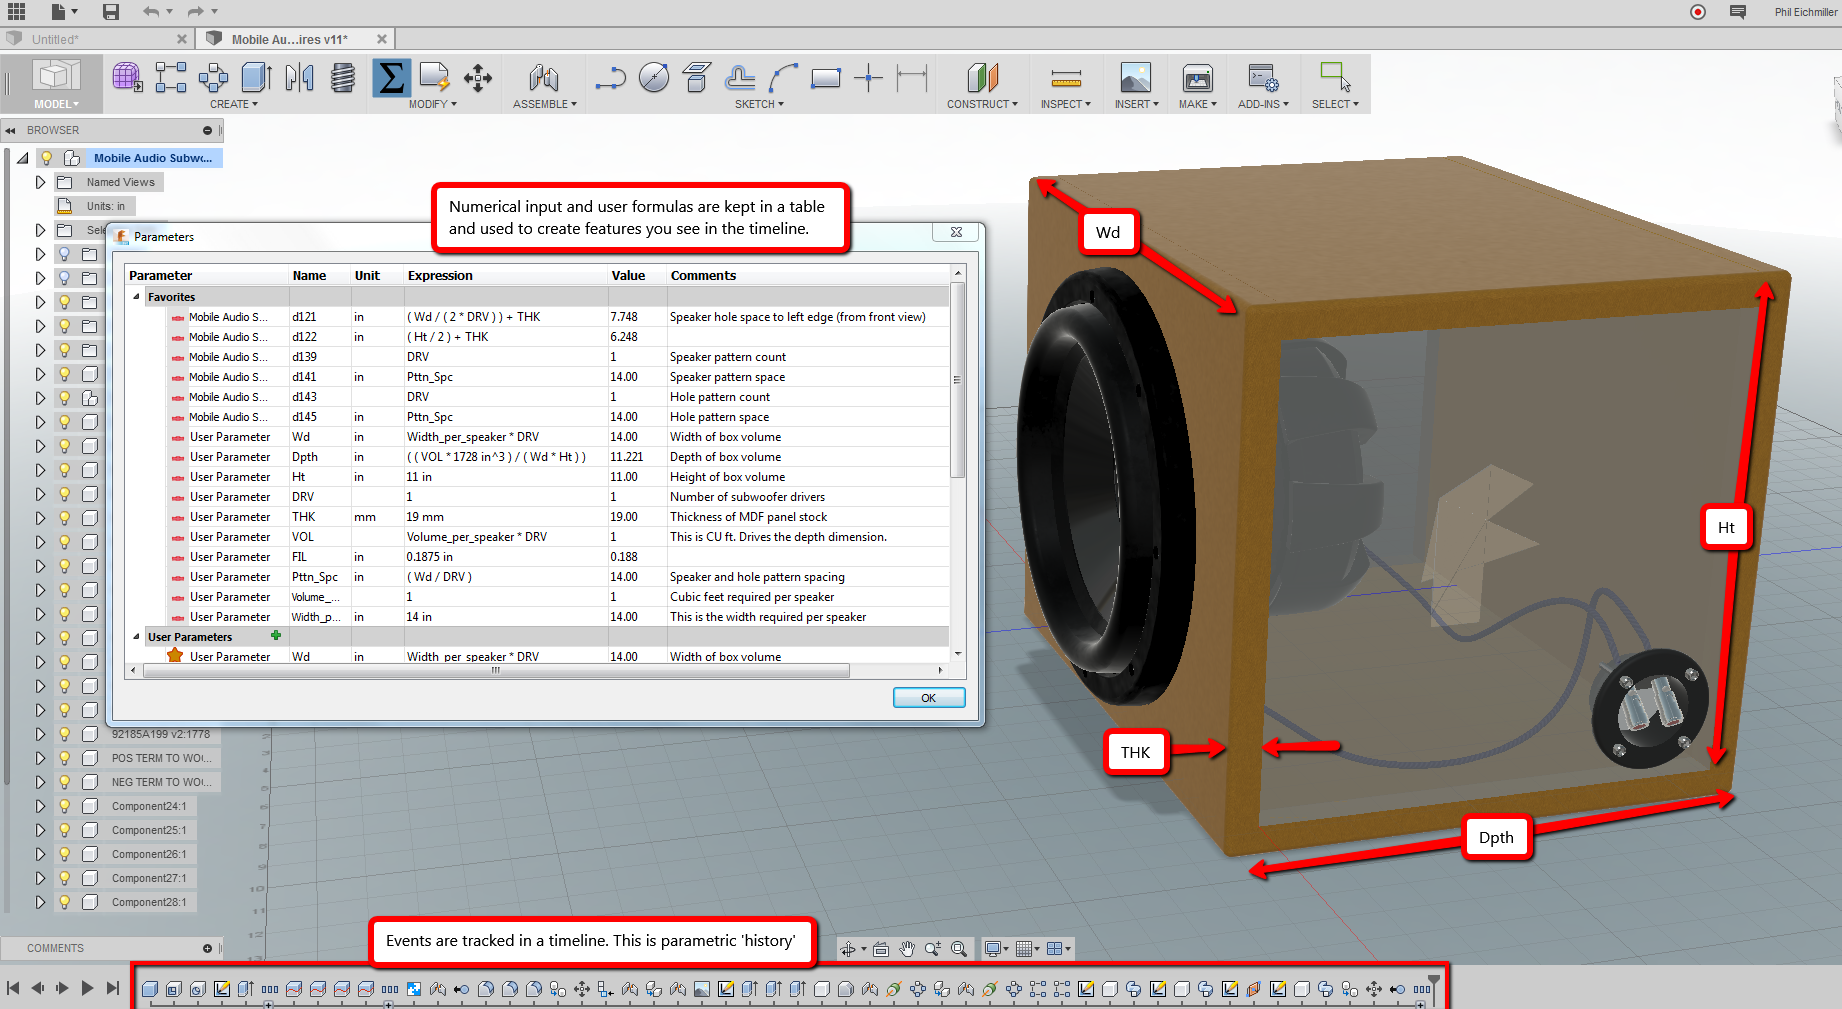Expand the Component28:1 tree node

coord(40,902)
